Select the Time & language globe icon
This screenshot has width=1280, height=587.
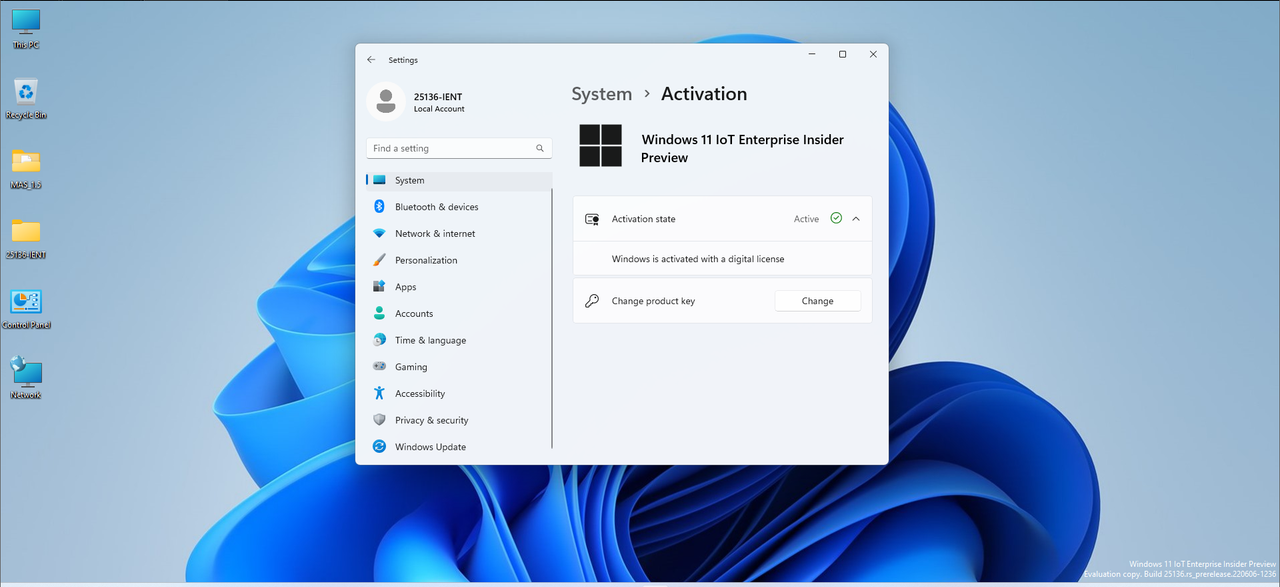pyautogui.click(x=379, y=340)
